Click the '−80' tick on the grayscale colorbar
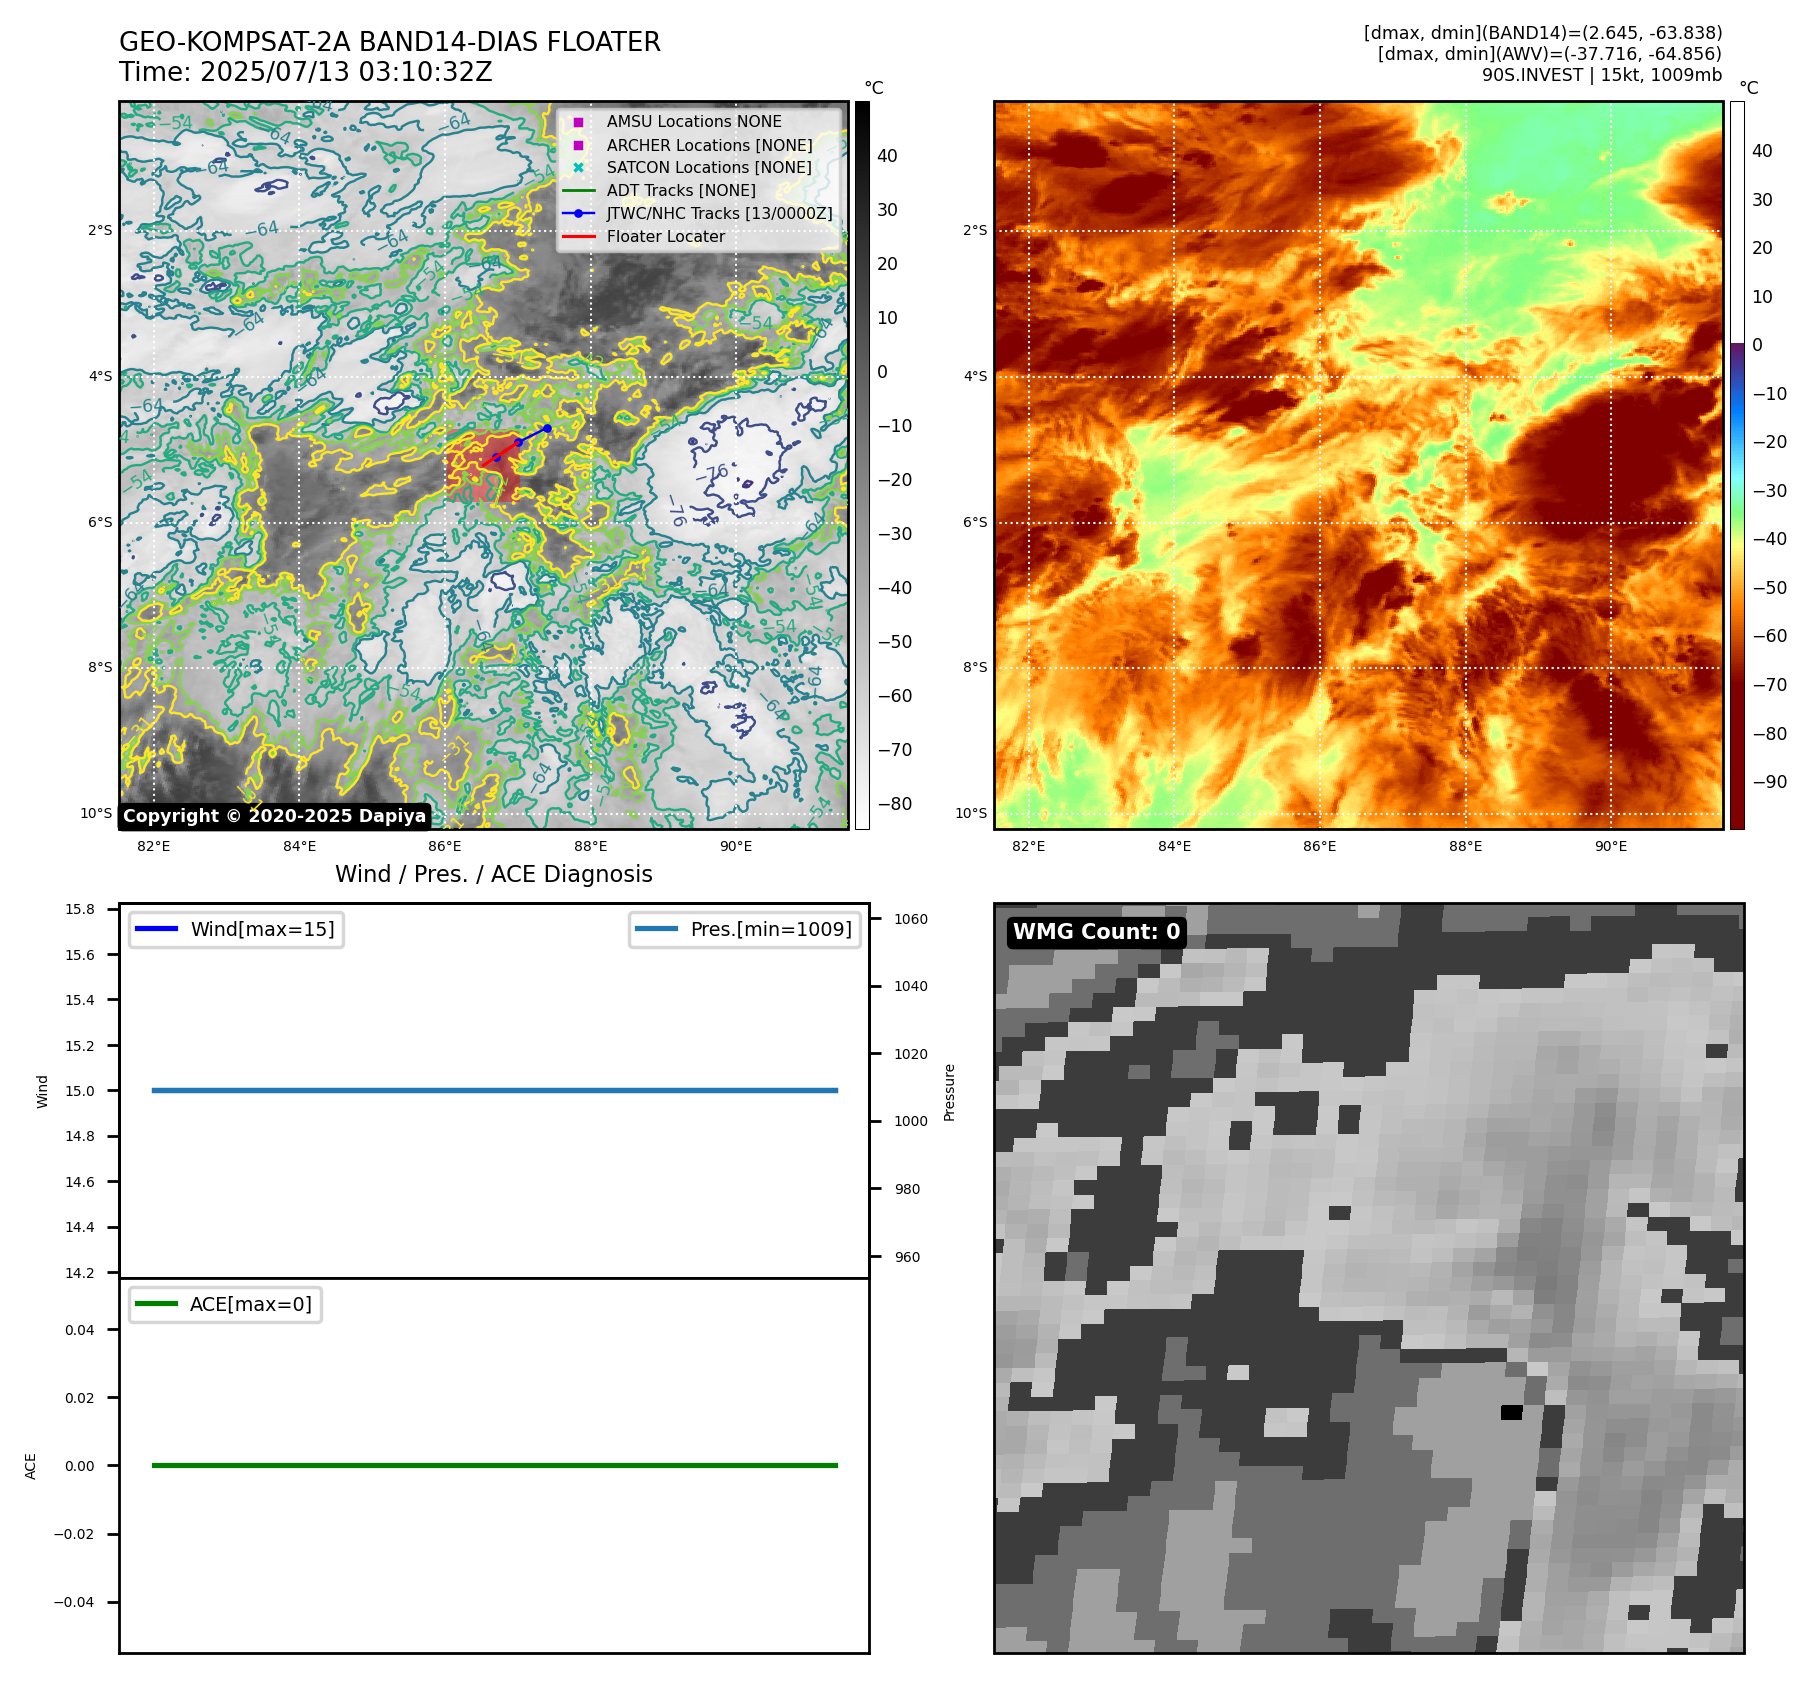 [x=895, y=804]
